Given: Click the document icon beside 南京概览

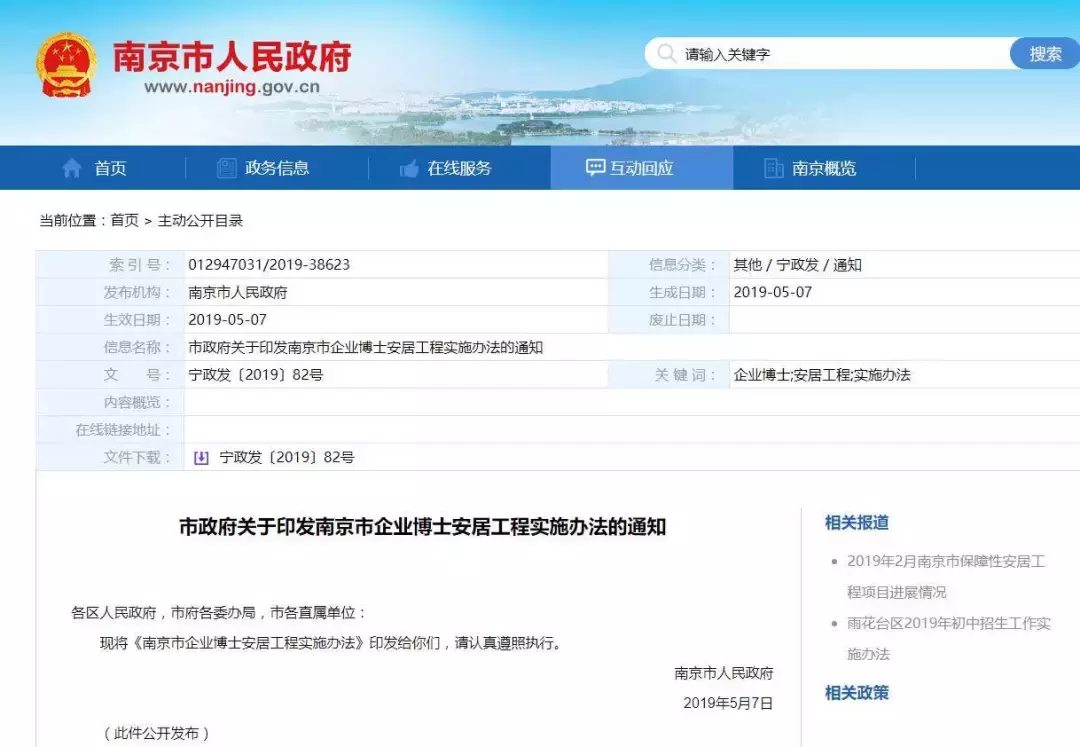Looking at the screenshot, I should tap(772, 168).
